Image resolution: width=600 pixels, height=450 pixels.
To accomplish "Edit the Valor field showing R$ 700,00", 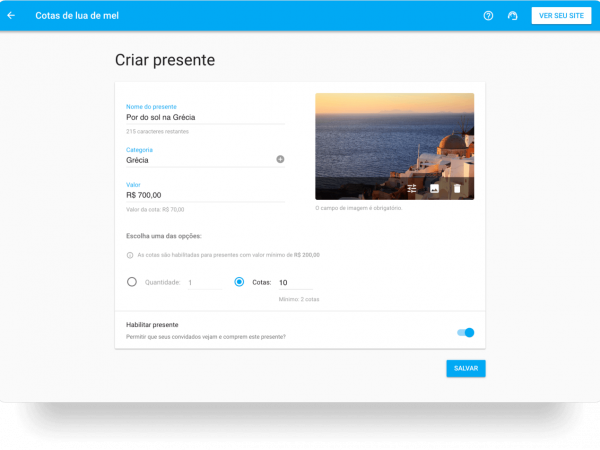I will (205, 195).
